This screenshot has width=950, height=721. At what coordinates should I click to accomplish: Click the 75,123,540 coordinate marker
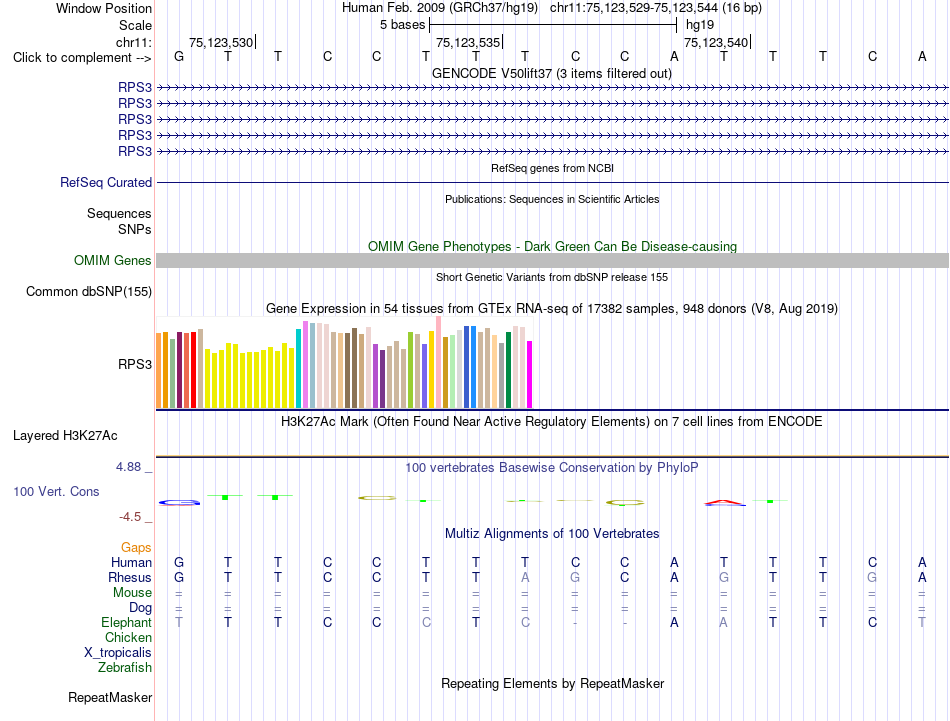tap(716, 42)
